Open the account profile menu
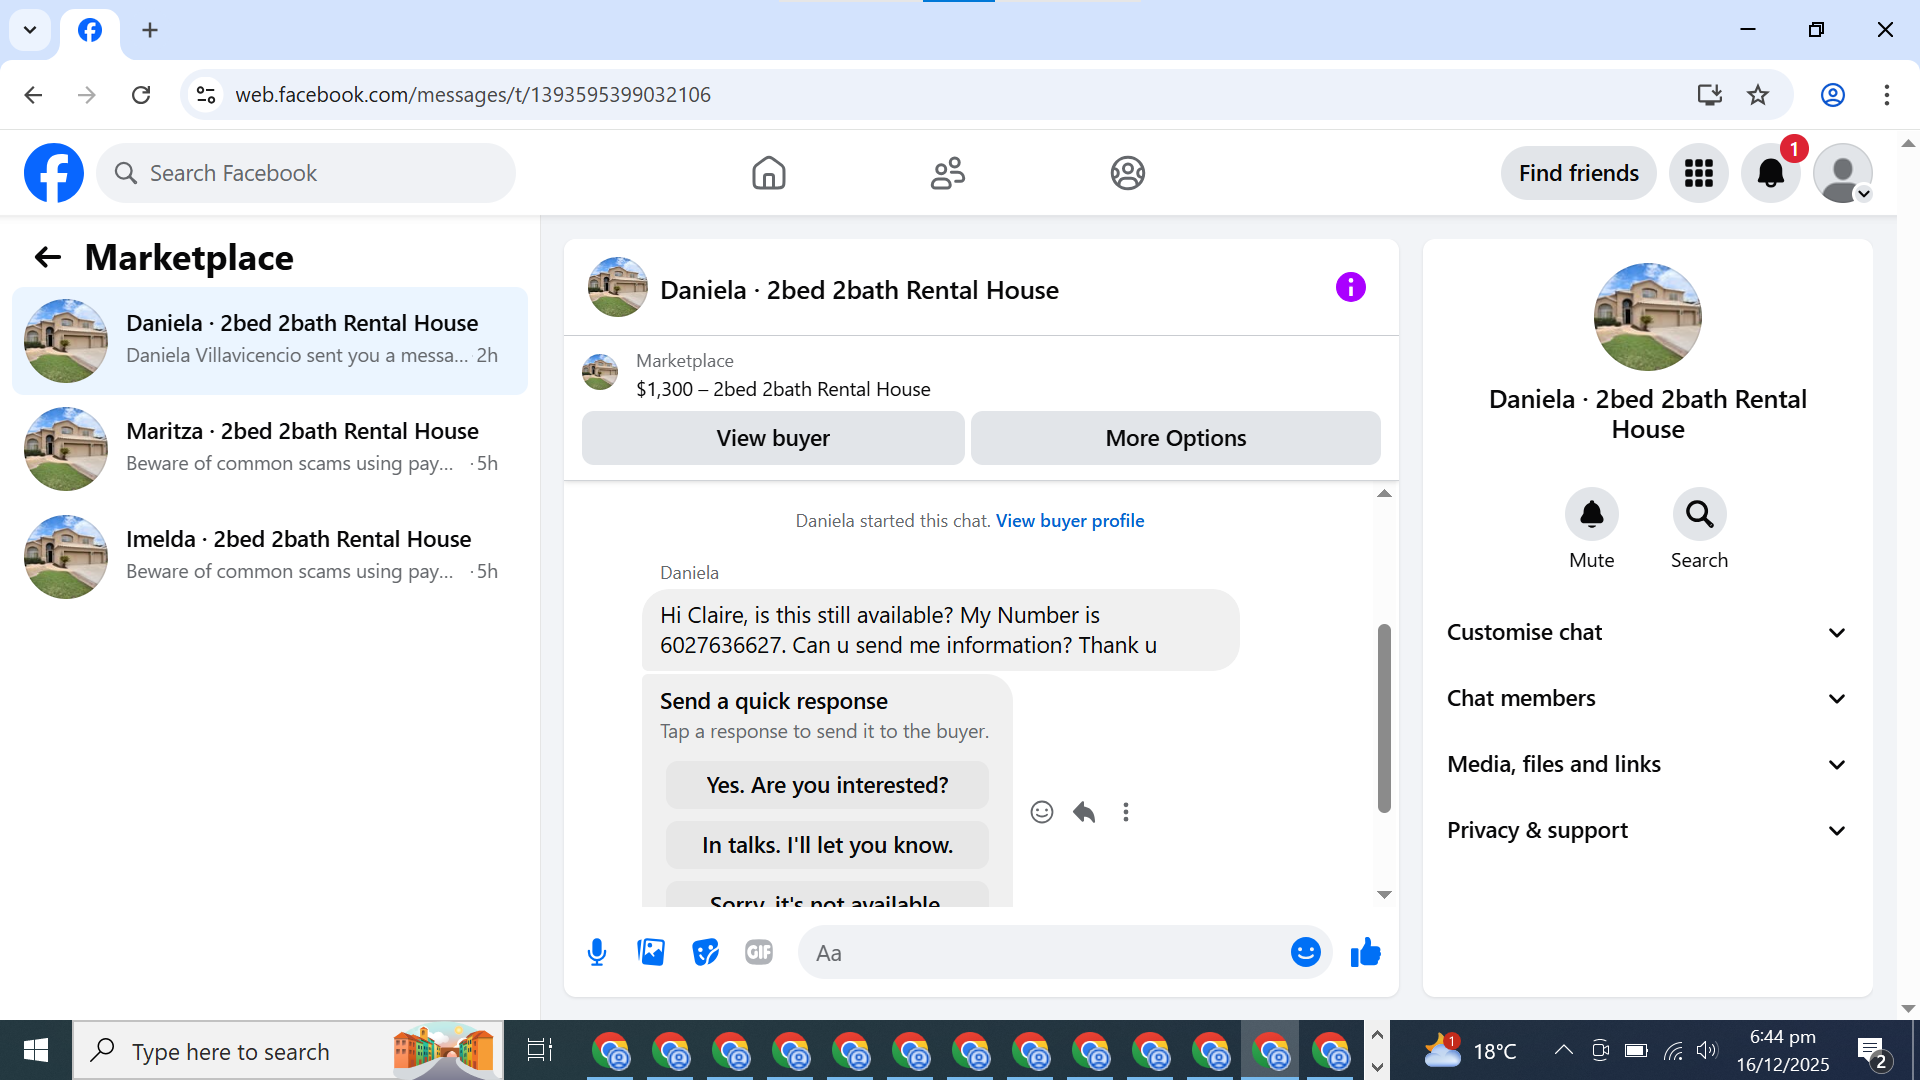The width and height of the screenshot is (1920, 1080). point(1842,173)
